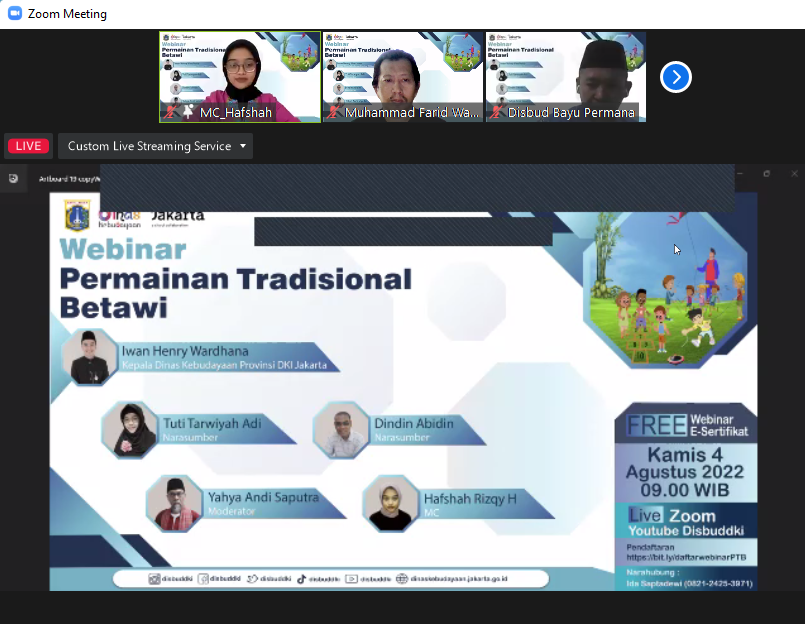Click the Instagram disbuddki icon in footer

[154, 579]
